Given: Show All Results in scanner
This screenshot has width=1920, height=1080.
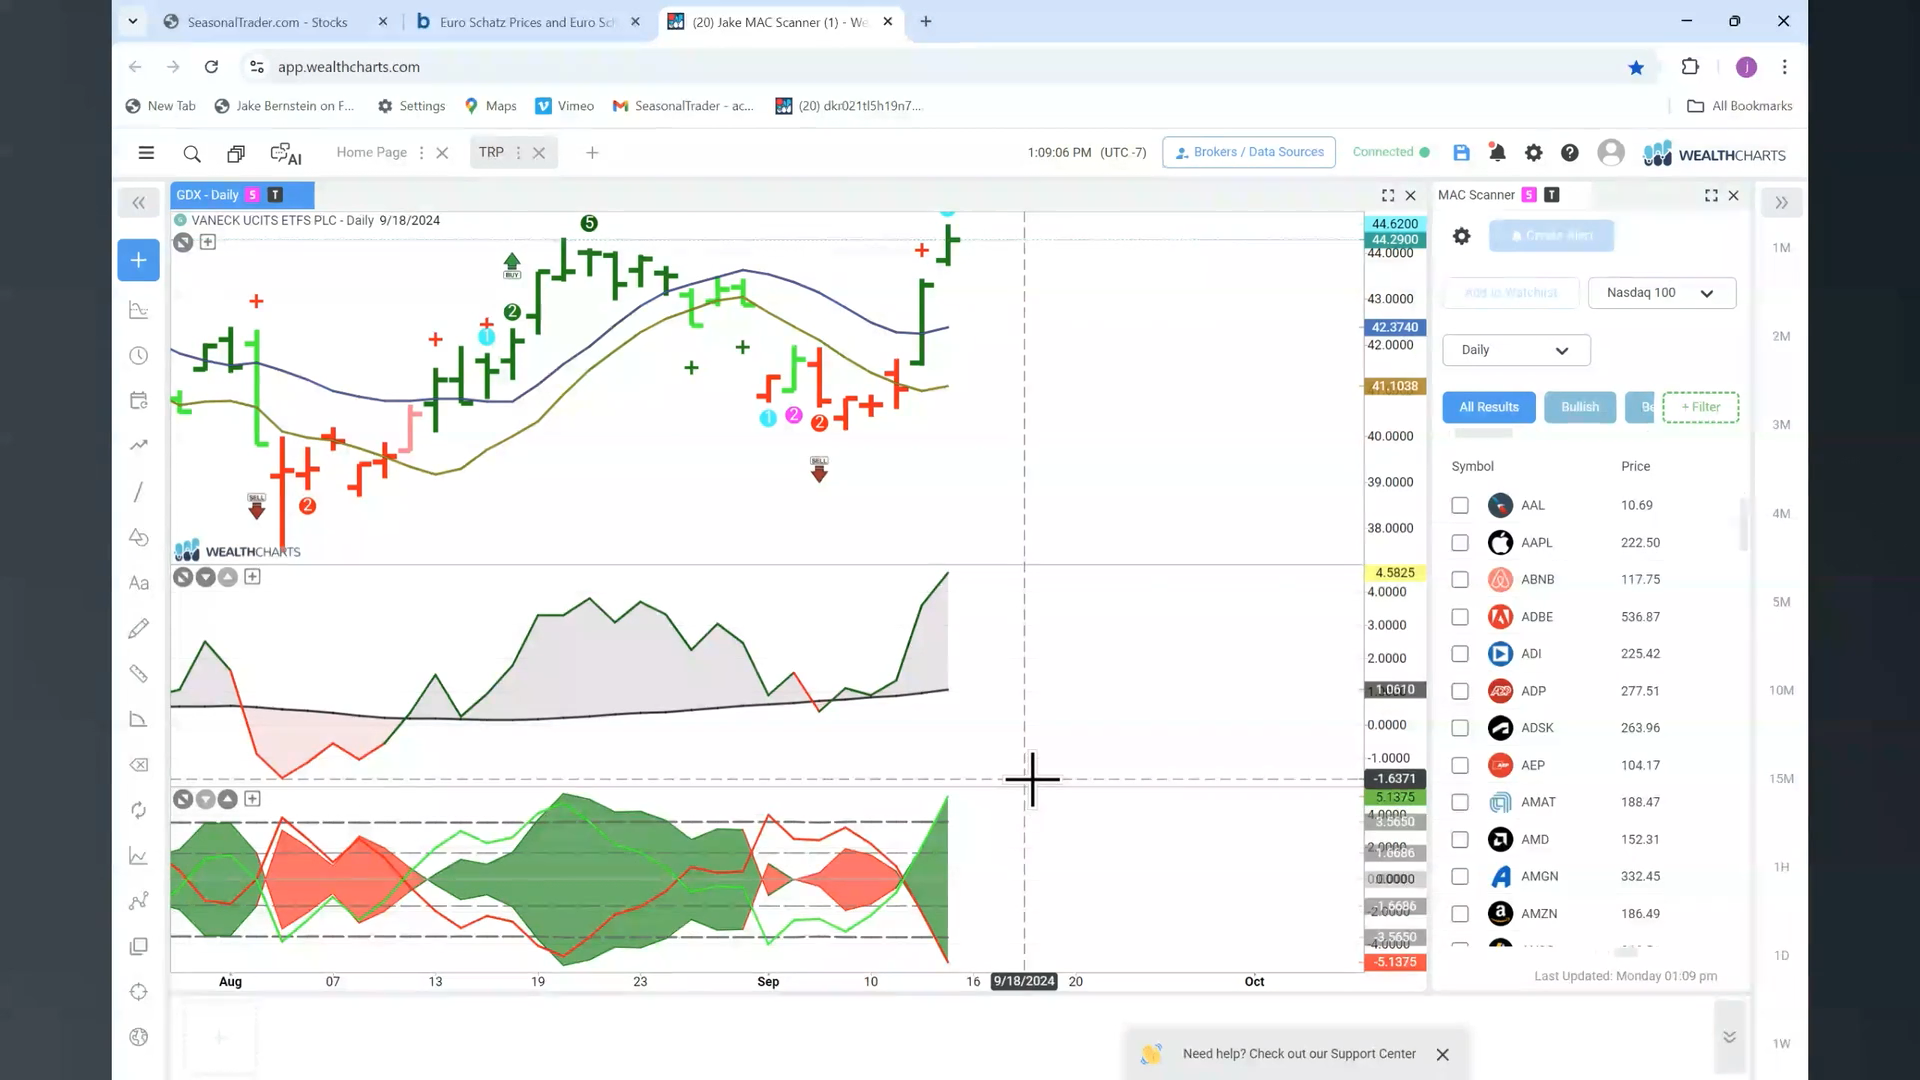Looking at the screenshot, I should click(x=1488, y=407).
